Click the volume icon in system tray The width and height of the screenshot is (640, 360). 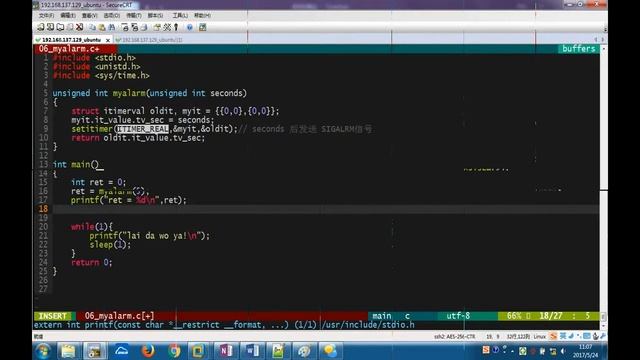563,351
